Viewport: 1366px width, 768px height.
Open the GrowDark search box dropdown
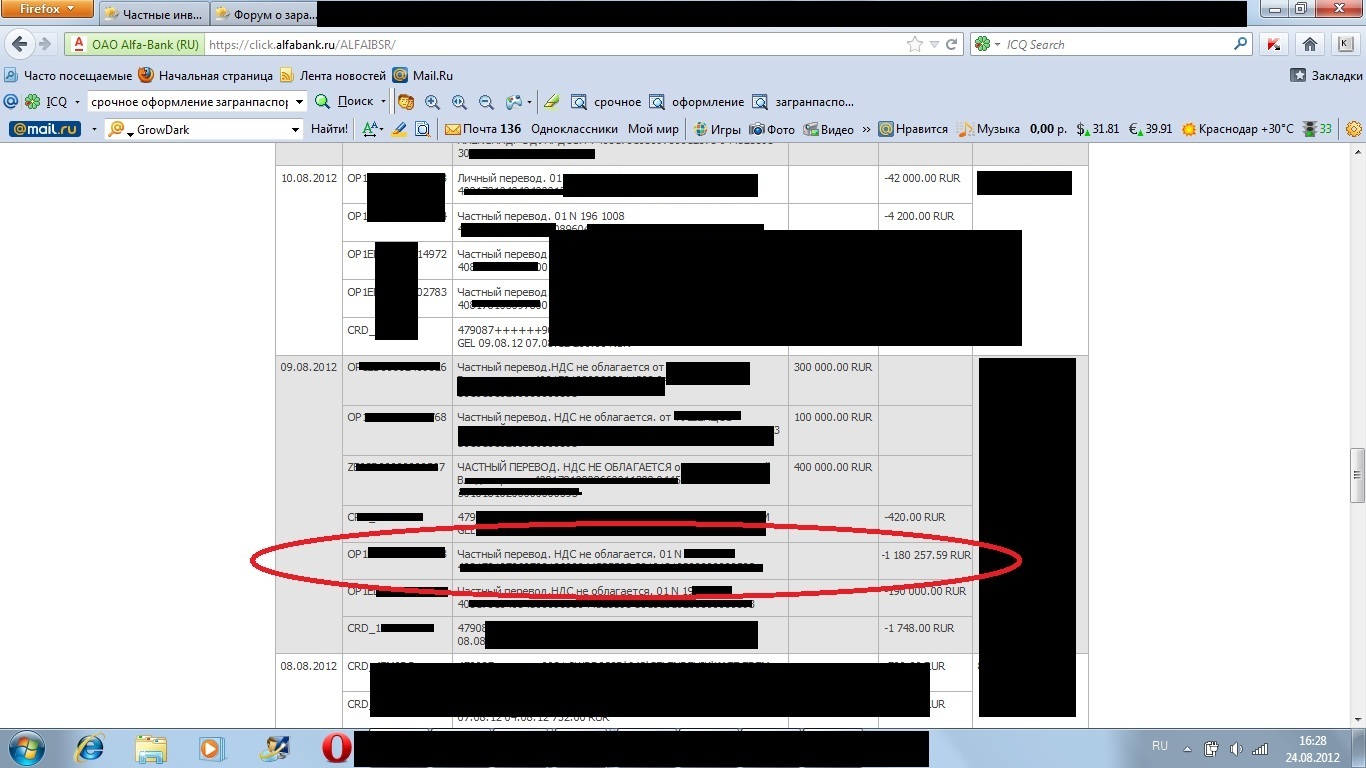(x=295, y=129)
